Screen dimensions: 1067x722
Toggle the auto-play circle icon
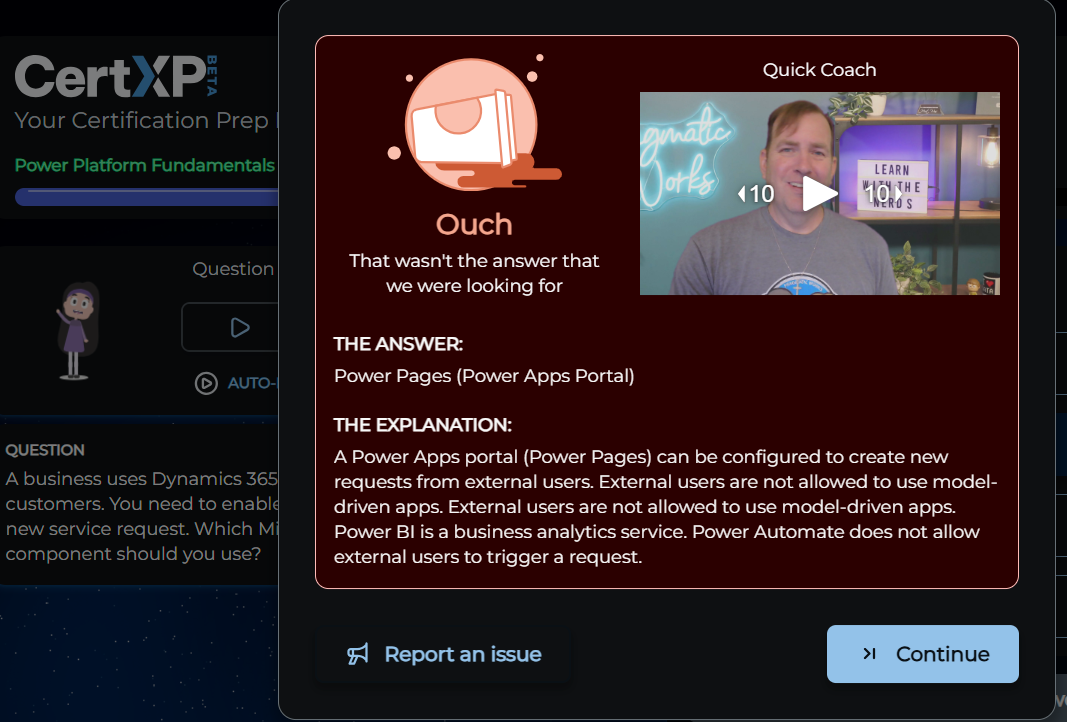(206, 383)
